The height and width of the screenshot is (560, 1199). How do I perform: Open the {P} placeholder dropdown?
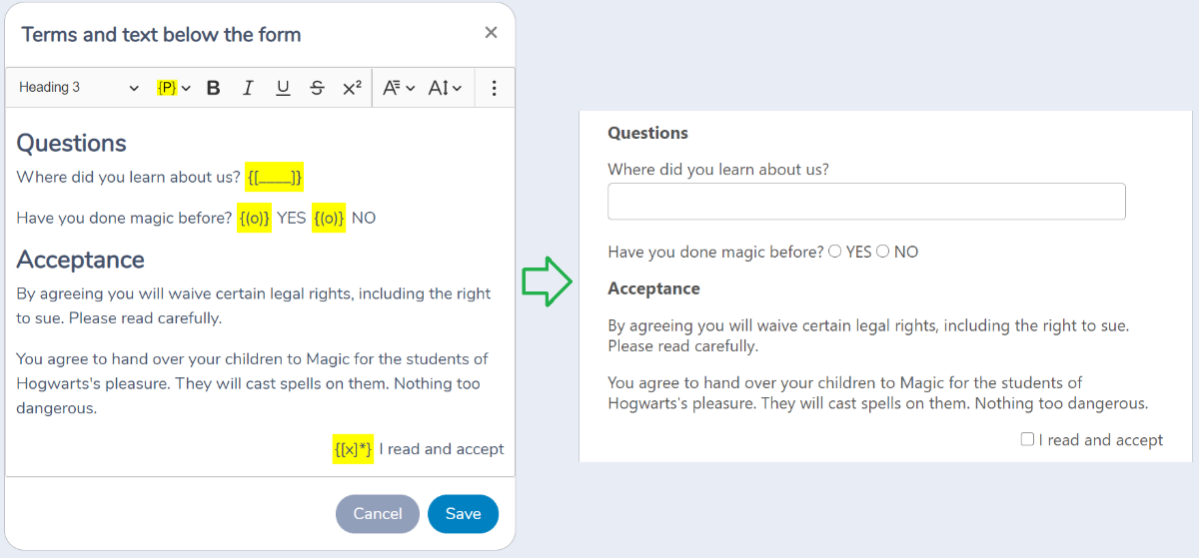(x=174, y=88)
